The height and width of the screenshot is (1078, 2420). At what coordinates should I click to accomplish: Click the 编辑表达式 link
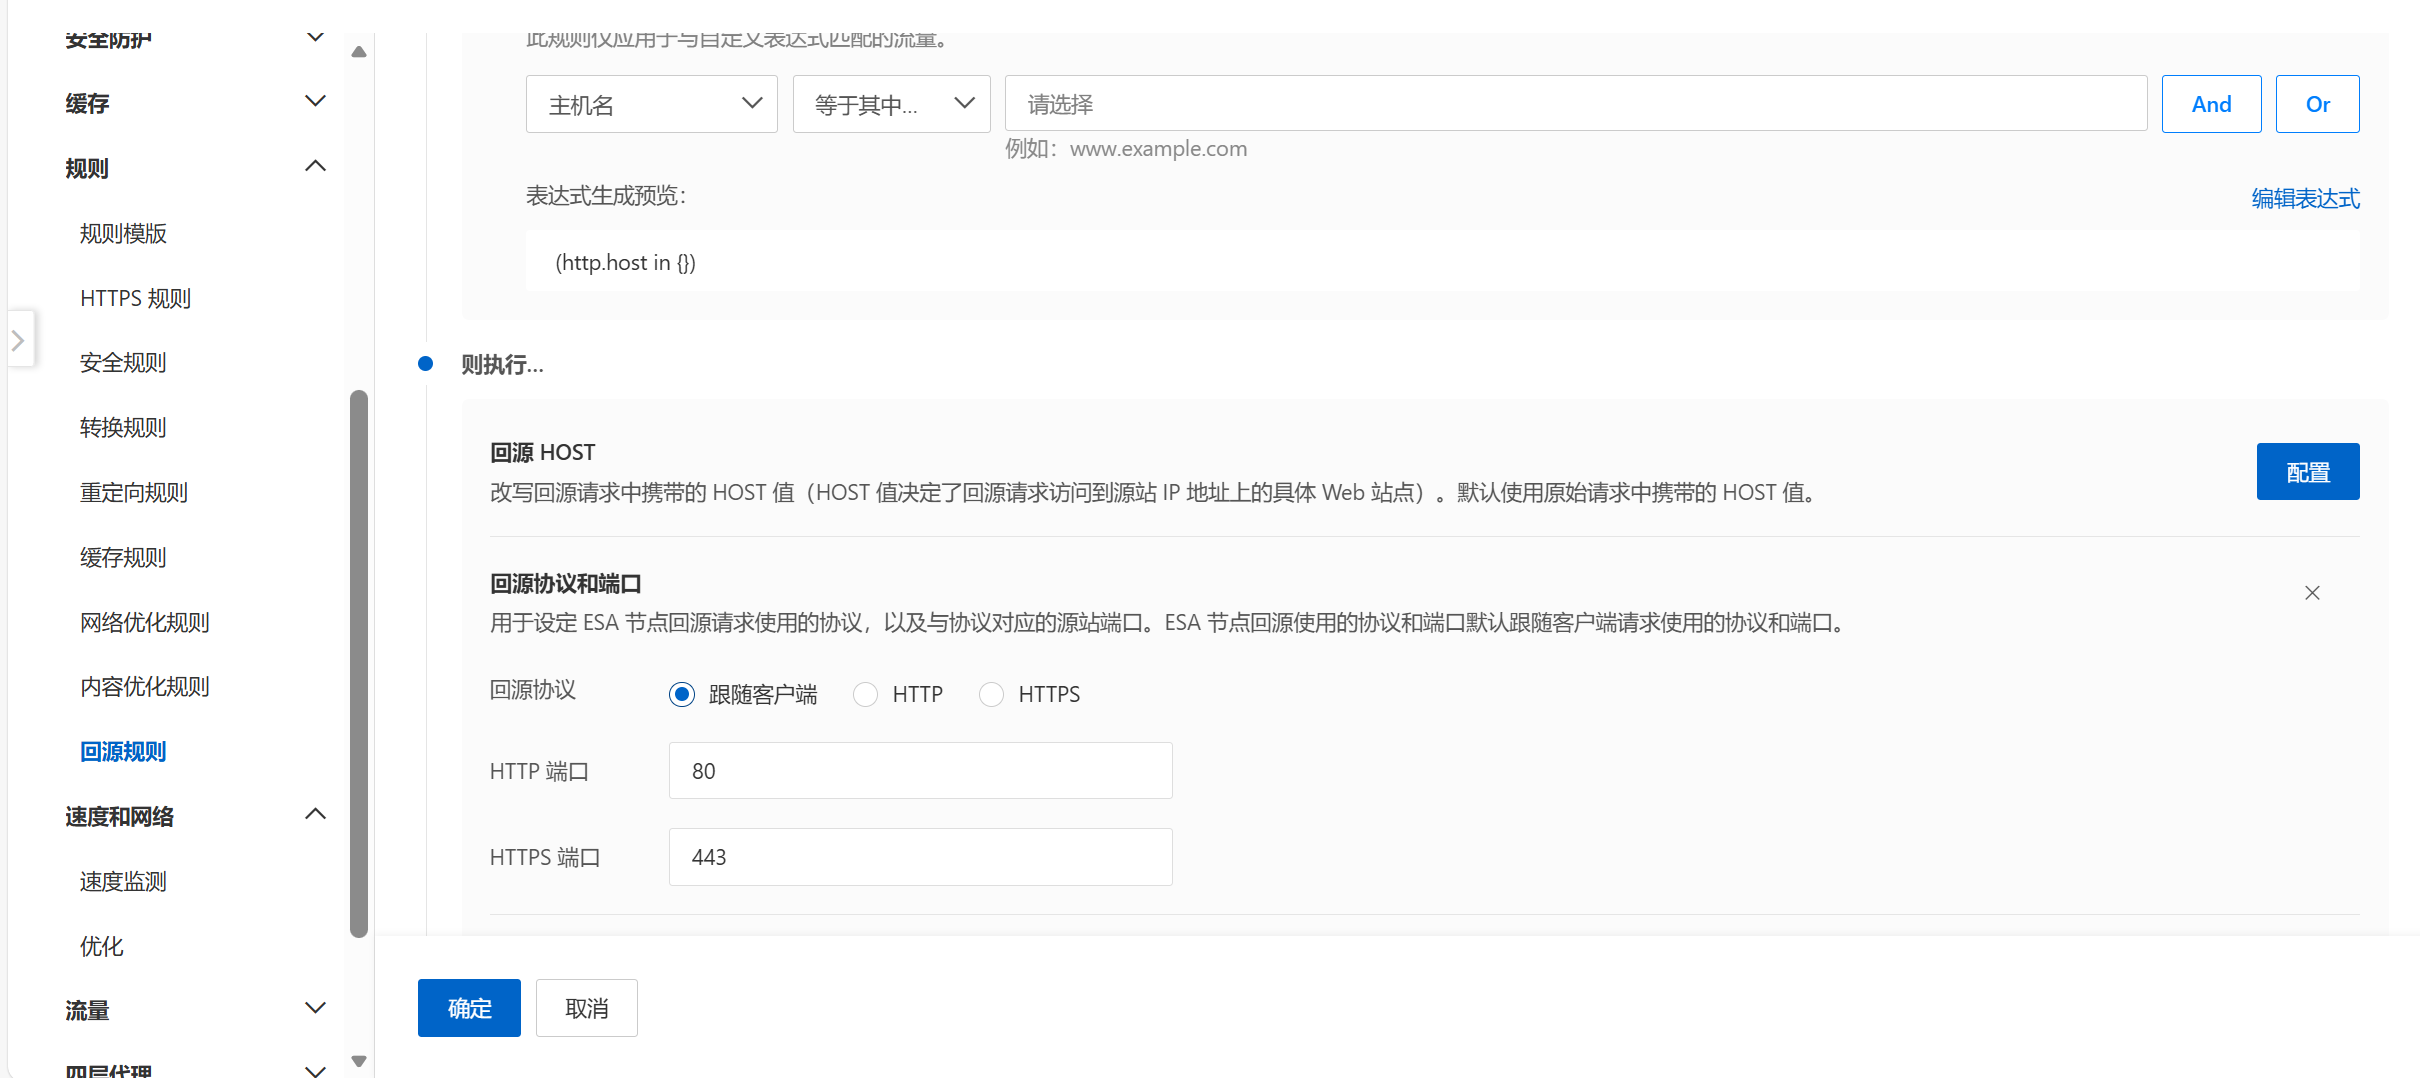click(x=2305, y=198)
